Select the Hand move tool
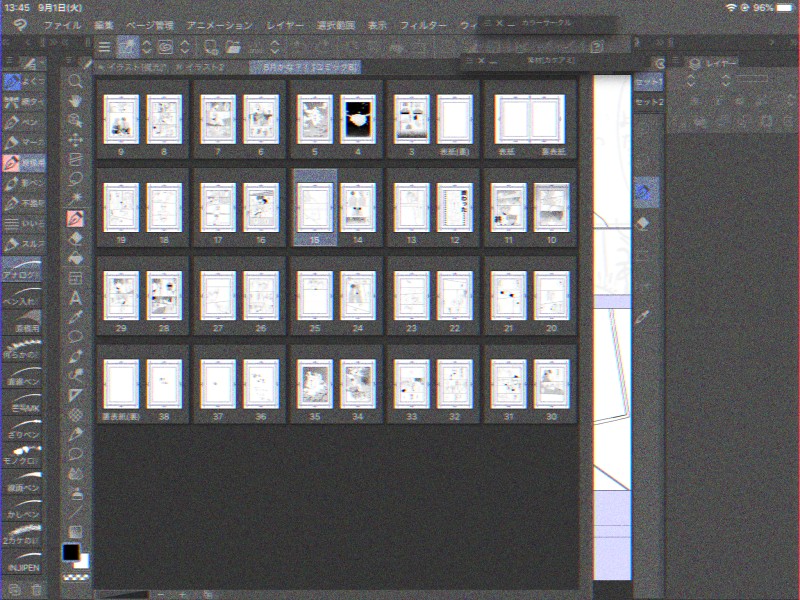The image size is (800, 600). click(x=75, y=101)
